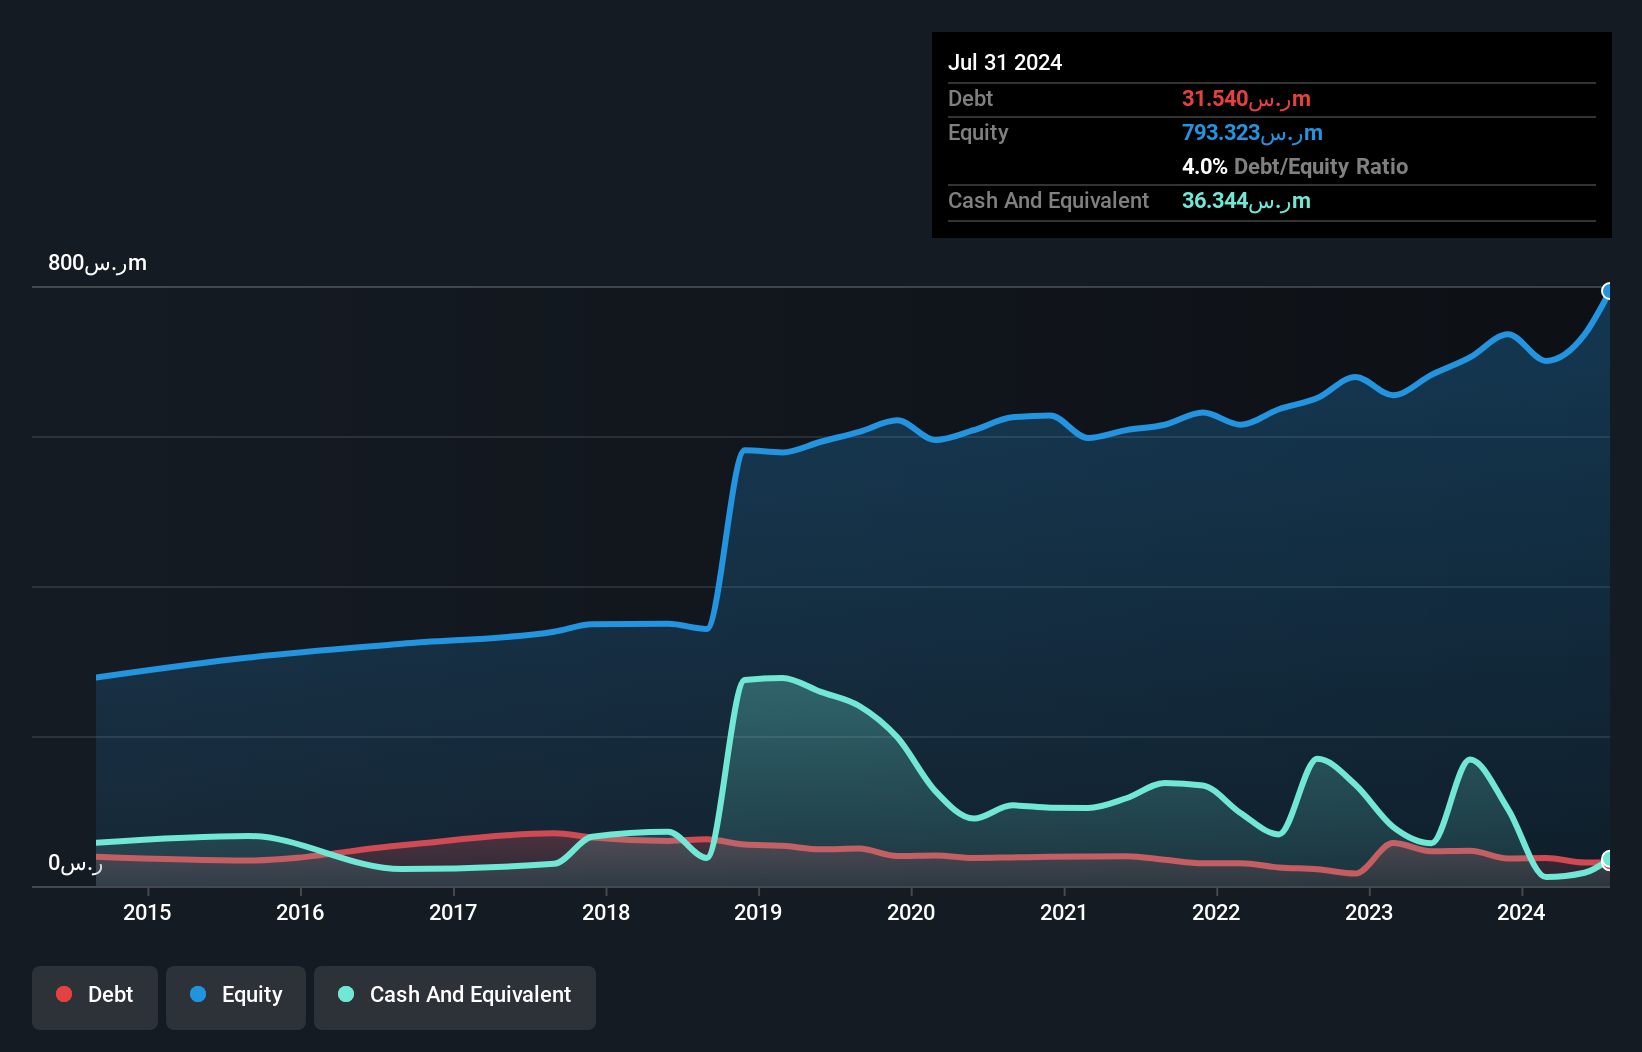Click the 800 y-axis label
Image resolution: width=1642 pixels, height=1052 pixels.
(x=97, y=263)
